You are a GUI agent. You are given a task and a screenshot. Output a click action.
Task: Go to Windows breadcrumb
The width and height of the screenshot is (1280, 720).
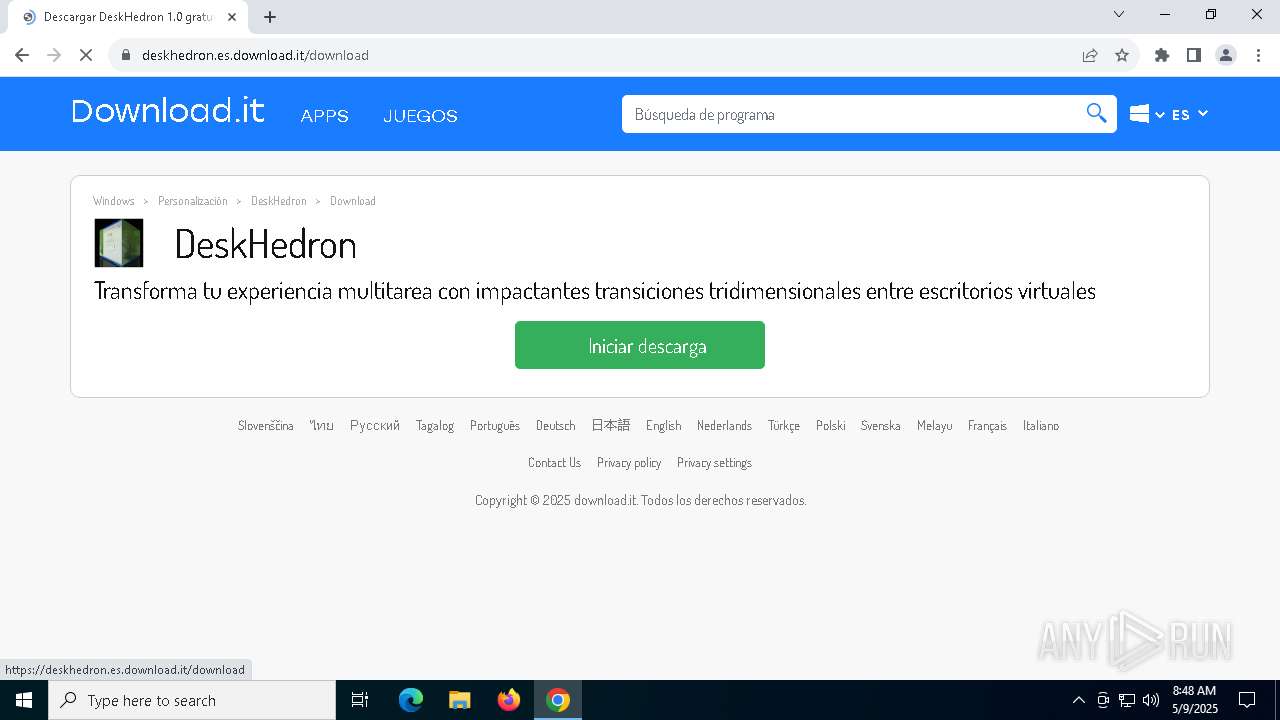[x=114, y=201]
